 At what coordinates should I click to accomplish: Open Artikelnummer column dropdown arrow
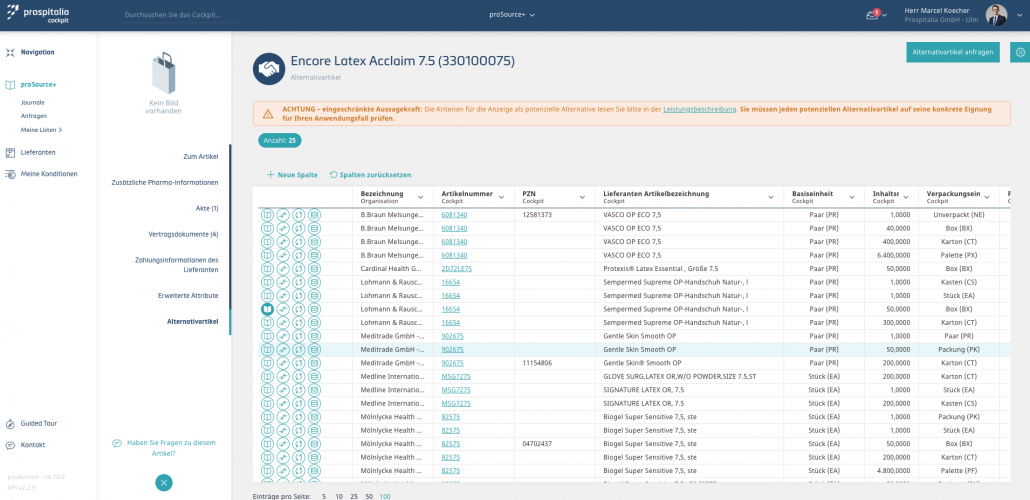coord(502,197)
